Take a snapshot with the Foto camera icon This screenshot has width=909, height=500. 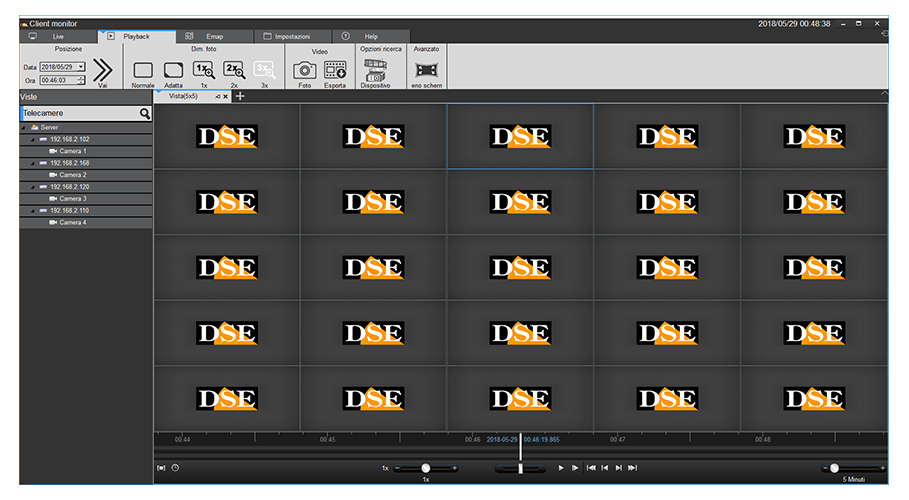point(305,70)
